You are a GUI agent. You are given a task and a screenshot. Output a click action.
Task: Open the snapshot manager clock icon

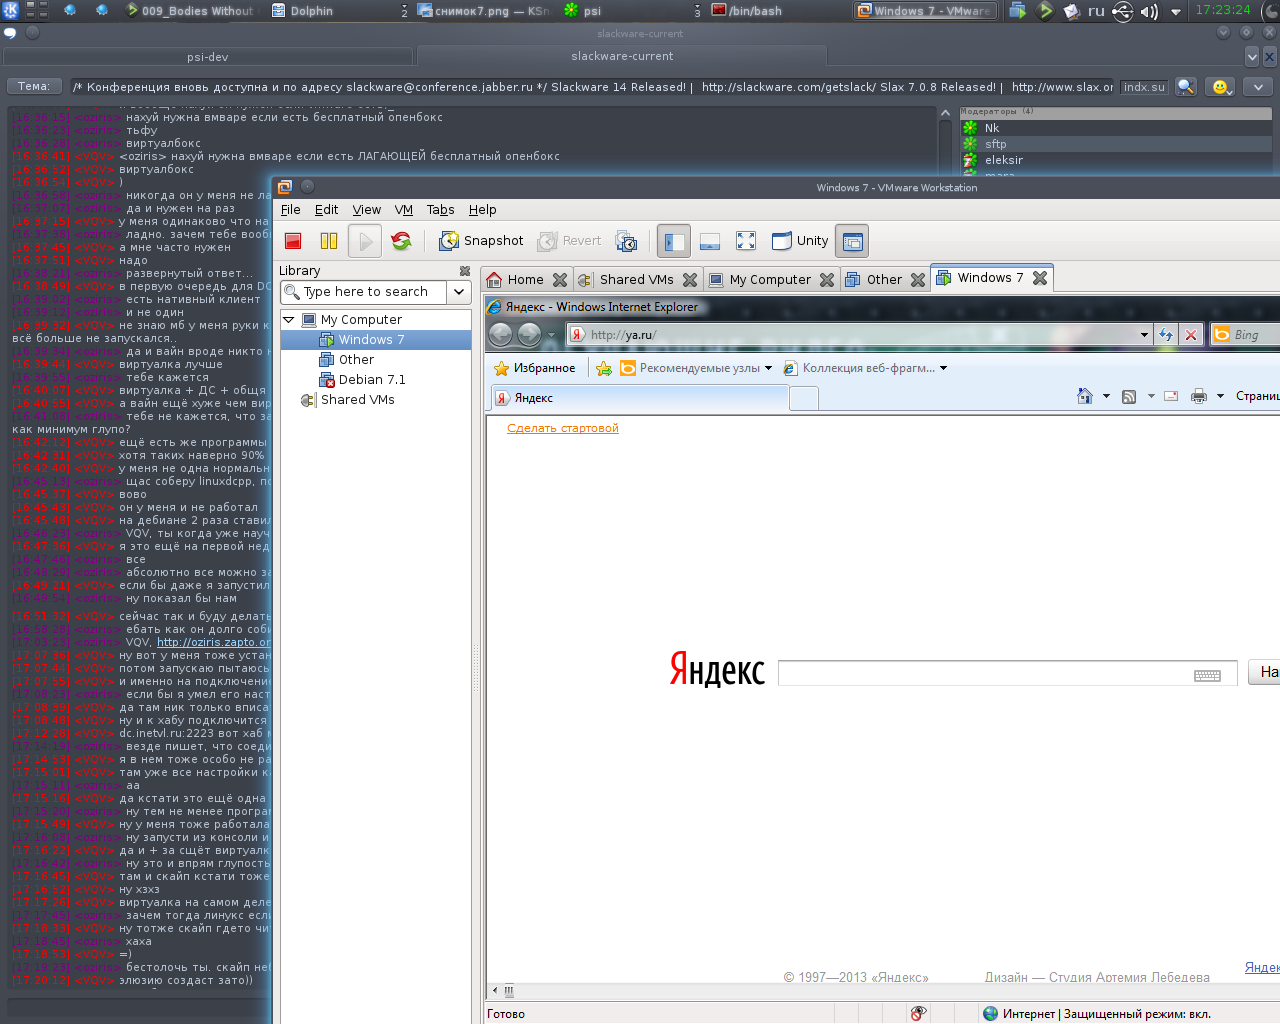pos(626,241)
